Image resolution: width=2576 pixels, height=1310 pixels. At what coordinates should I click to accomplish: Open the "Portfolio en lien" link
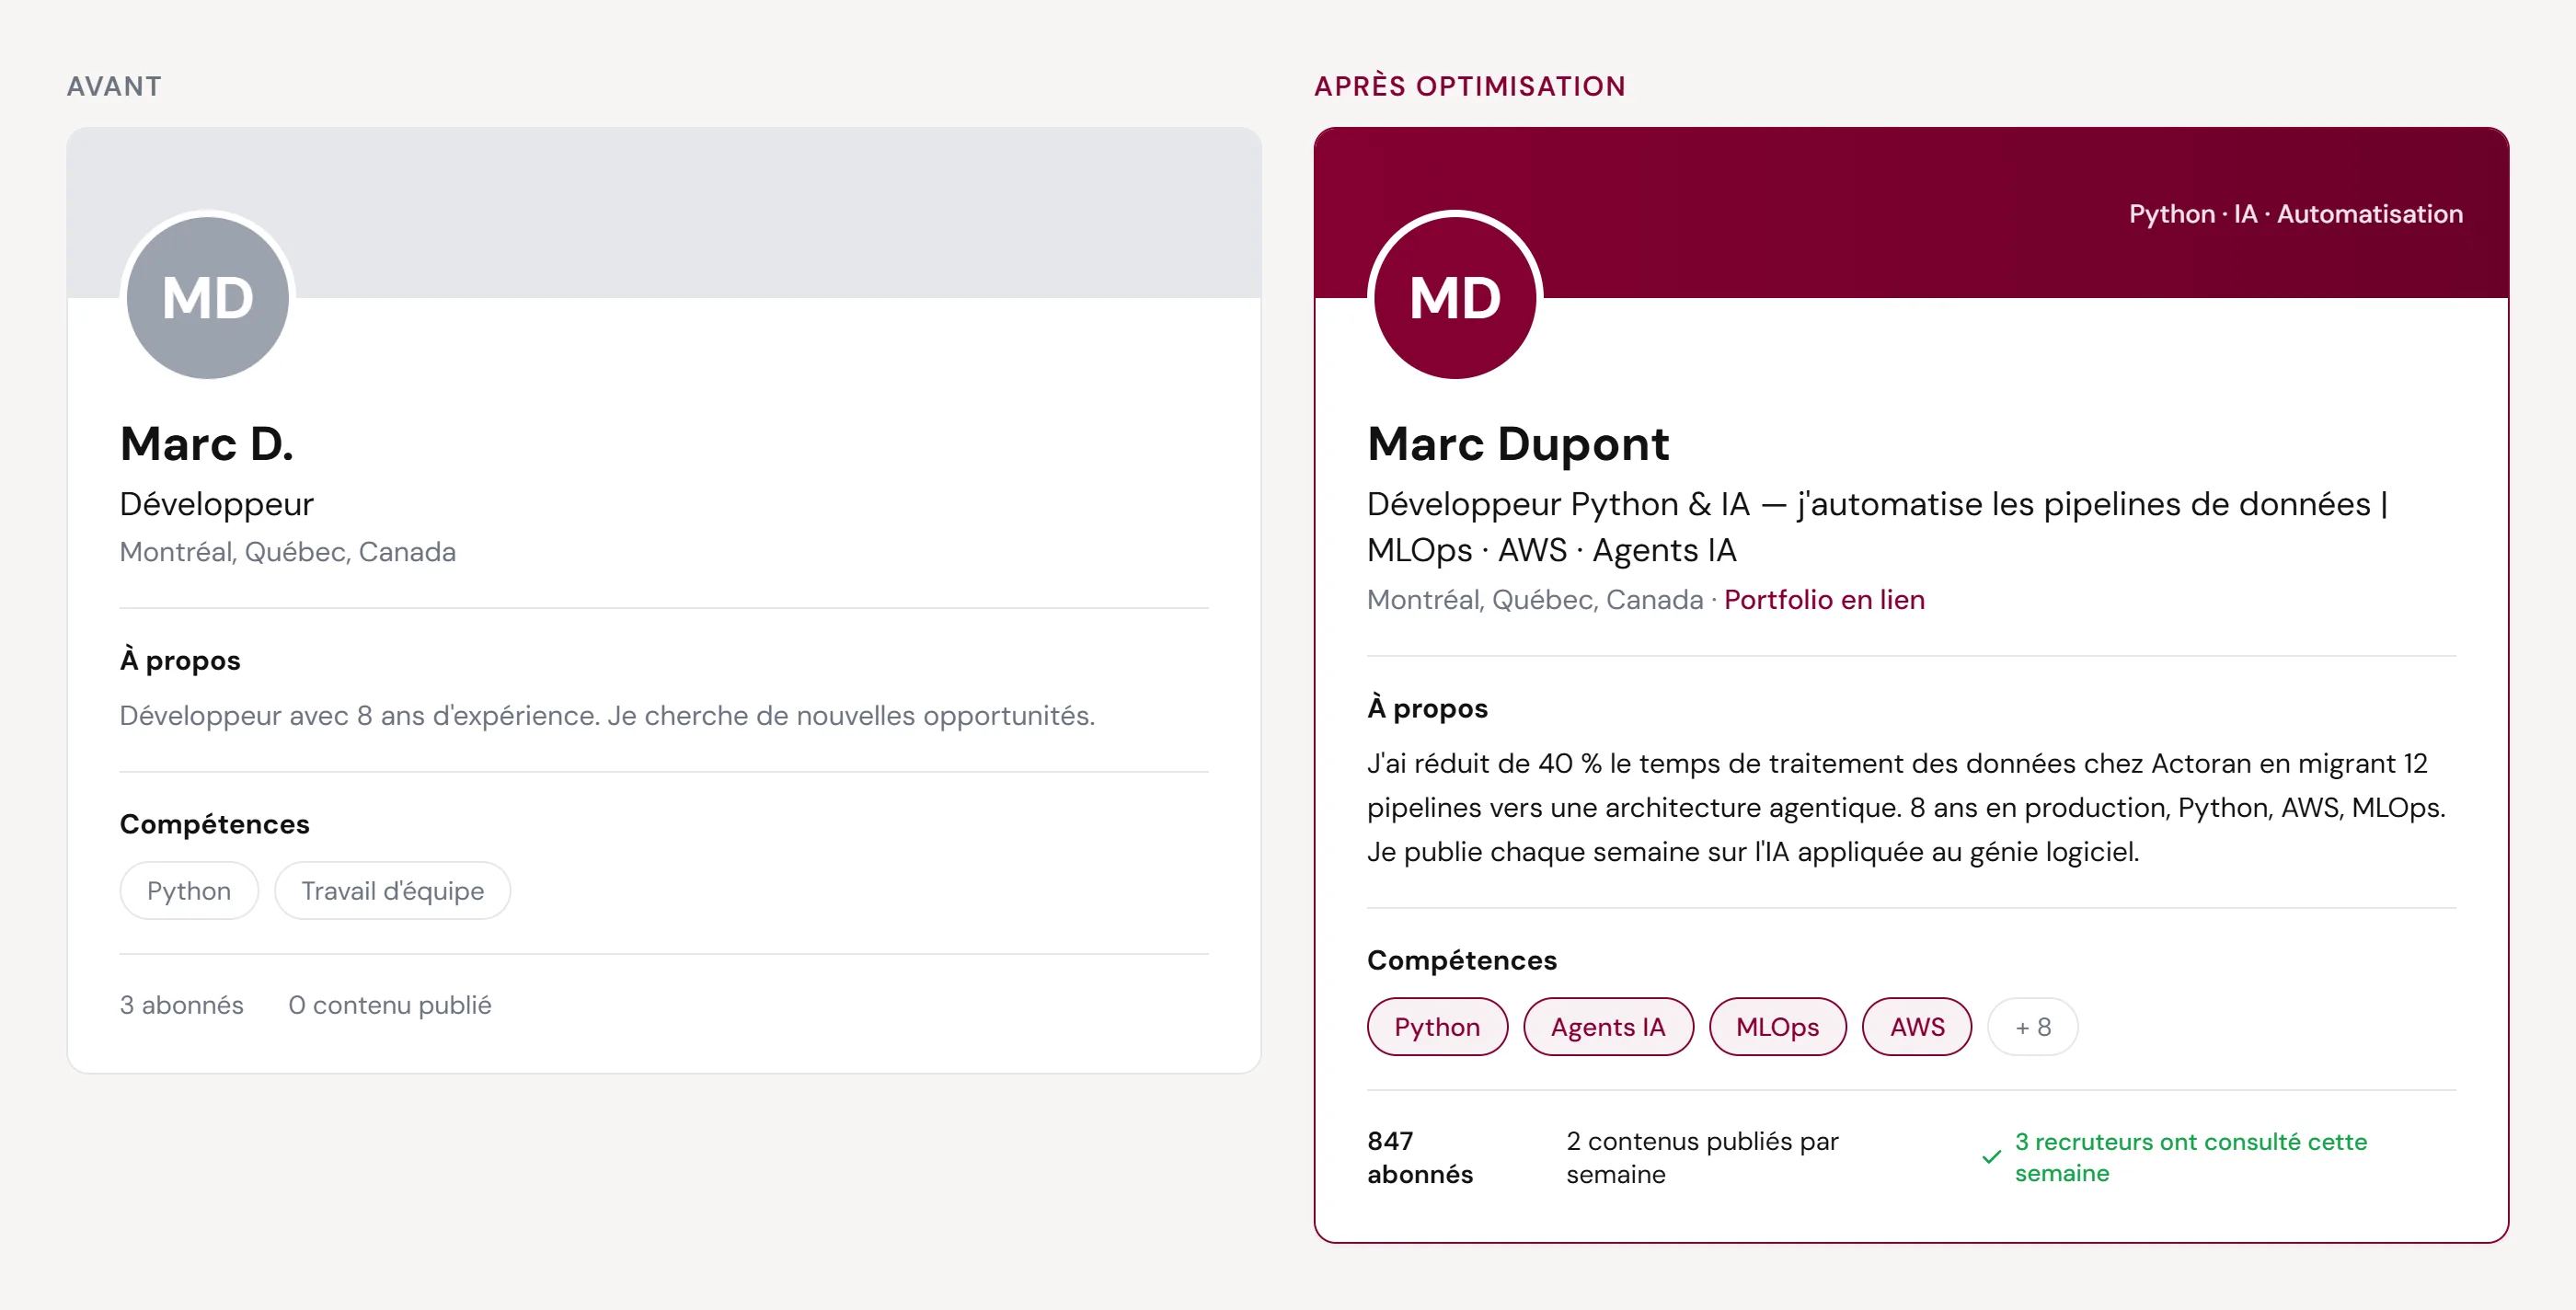tap(1824, 600)
